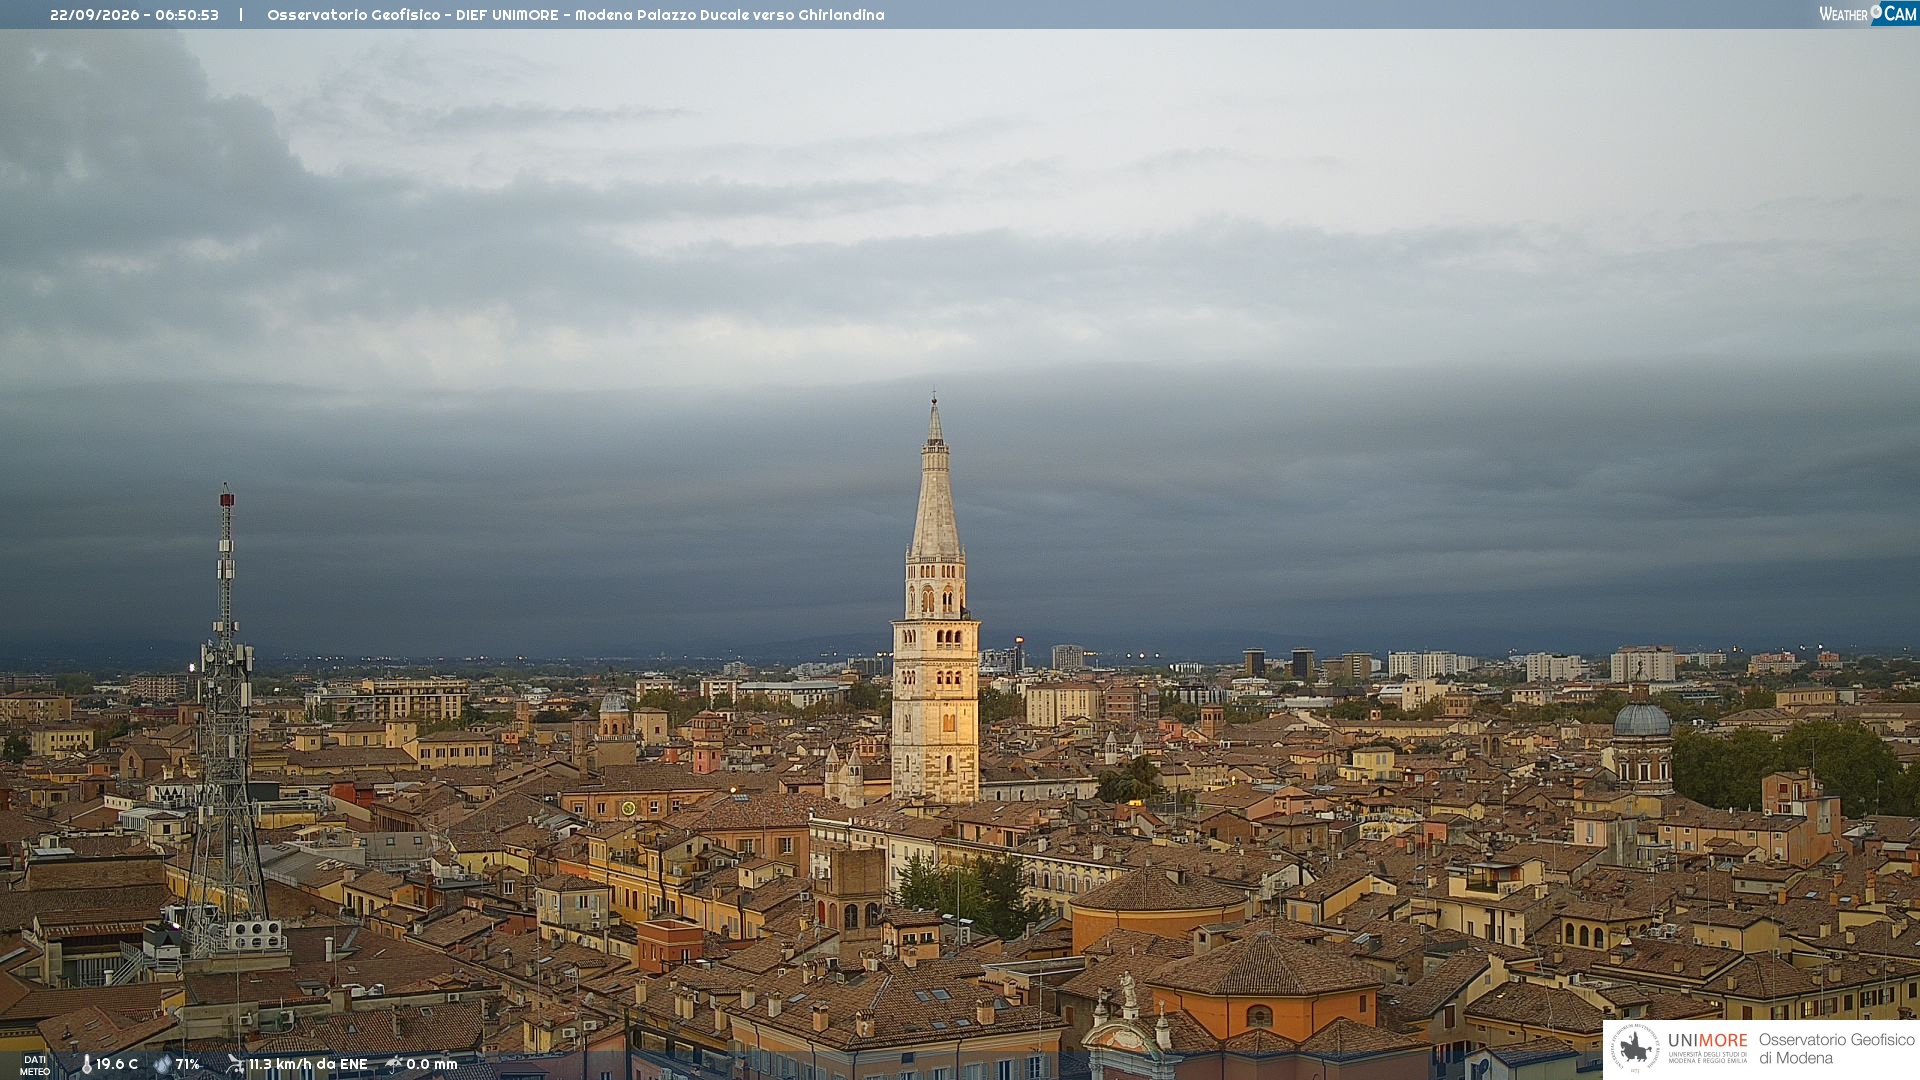Click the UNIMORE logo text
The height and width of the screenshot is (1080, 1920).
click(1708, 1041)
